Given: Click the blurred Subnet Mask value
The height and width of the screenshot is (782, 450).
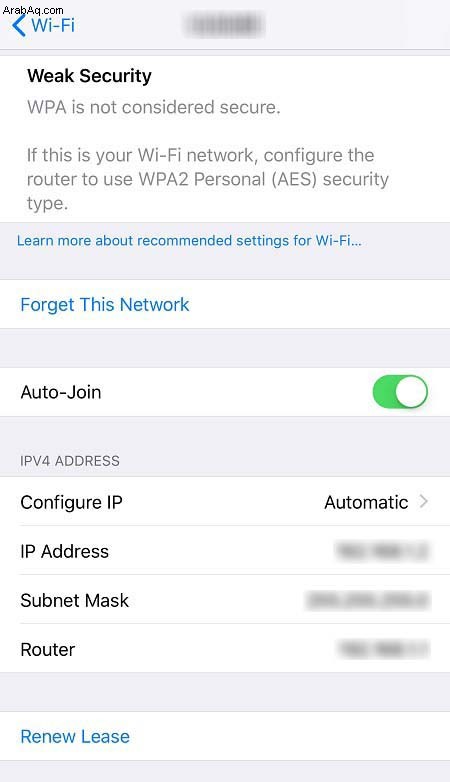Looking at the screenshot, I should click(368, 600).
